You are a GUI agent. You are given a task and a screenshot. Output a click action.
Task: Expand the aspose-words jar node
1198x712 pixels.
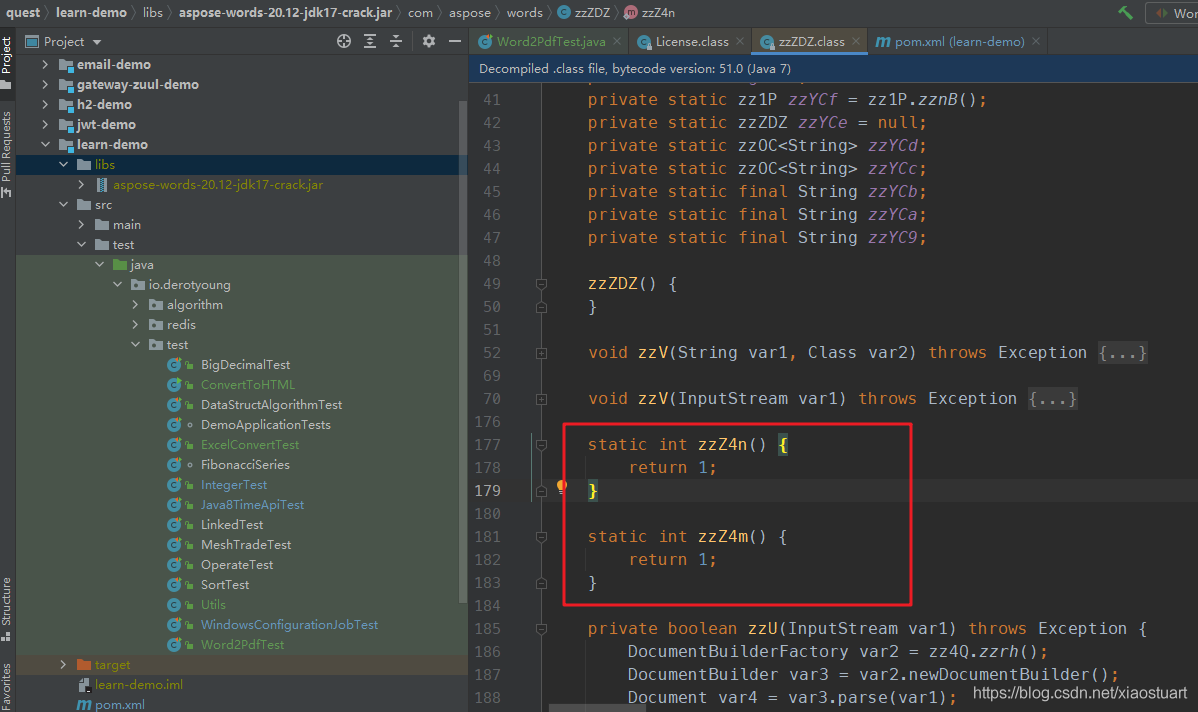[82, 184]
